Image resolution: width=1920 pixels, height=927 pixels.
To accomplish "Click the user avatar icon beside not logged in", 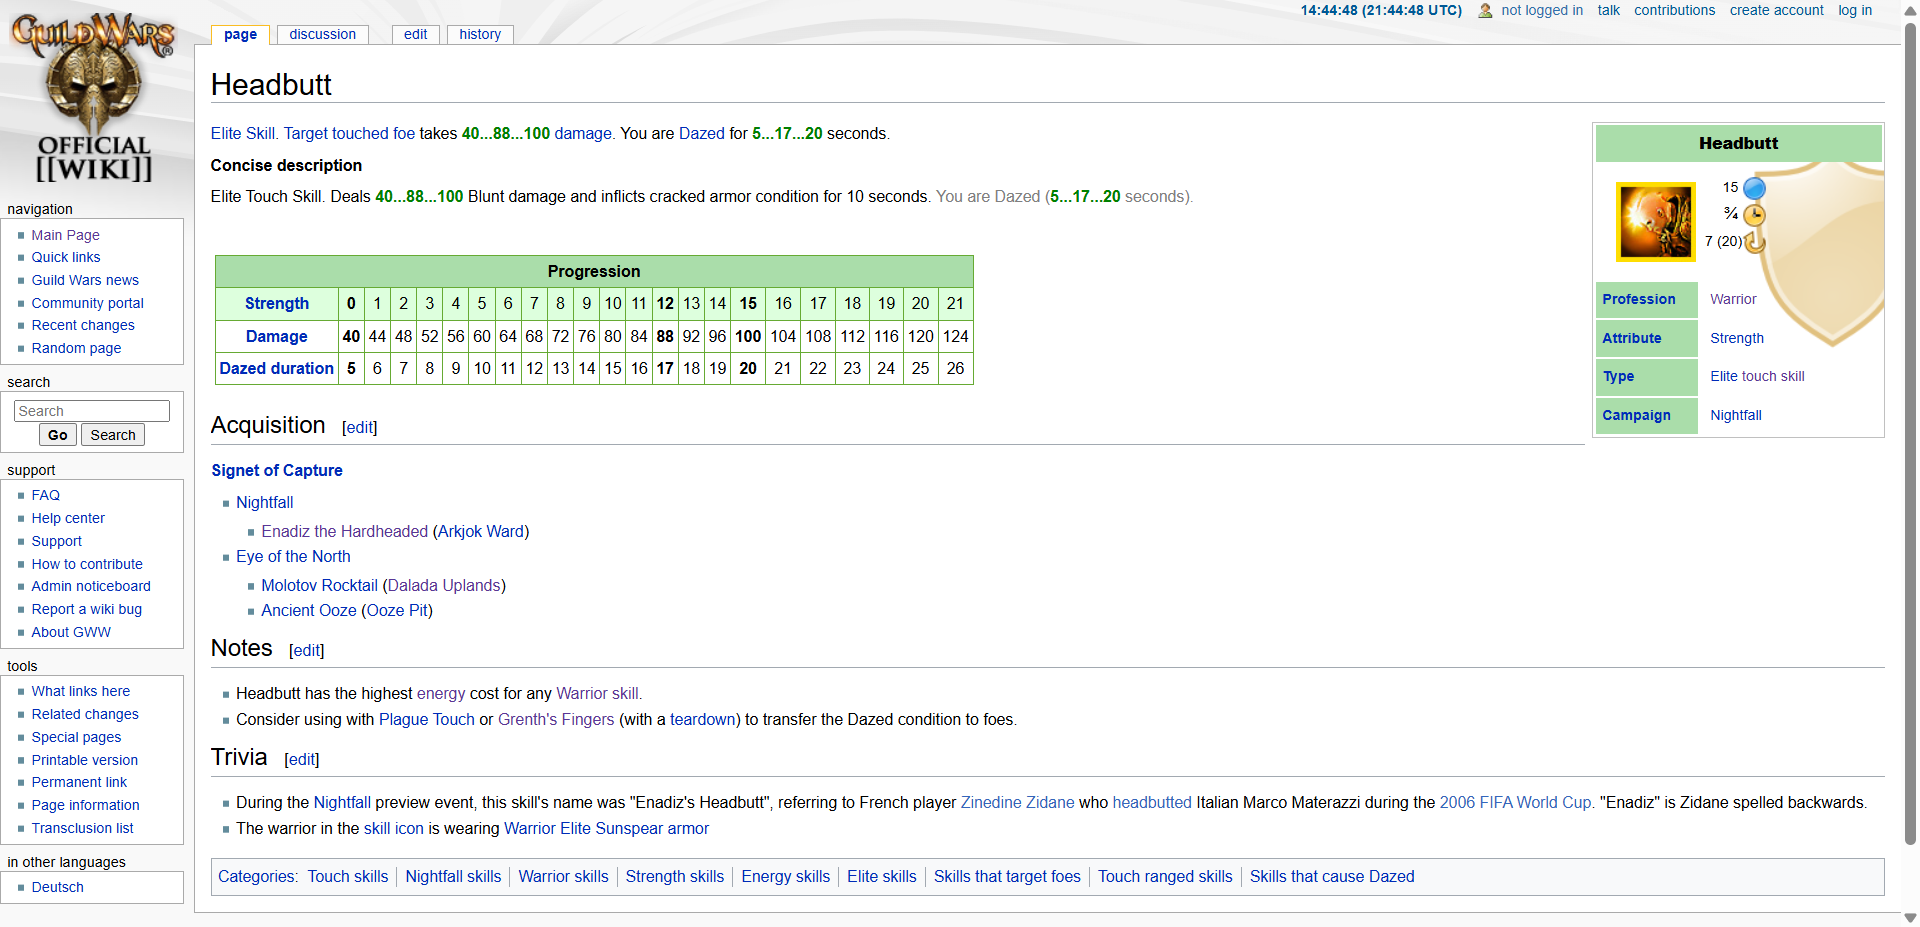I will pos(1485,11).
